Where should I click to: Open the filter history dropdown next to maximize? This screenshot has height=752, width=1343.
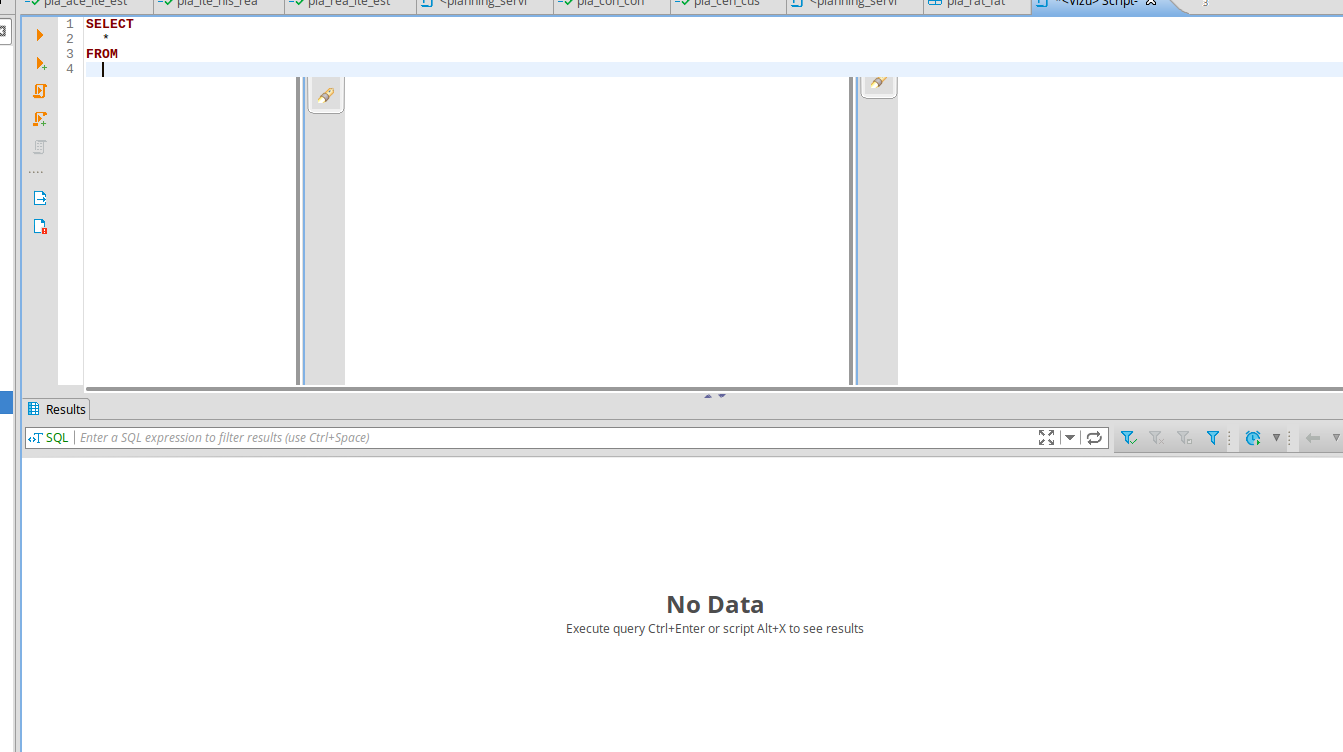[1069, 437]
